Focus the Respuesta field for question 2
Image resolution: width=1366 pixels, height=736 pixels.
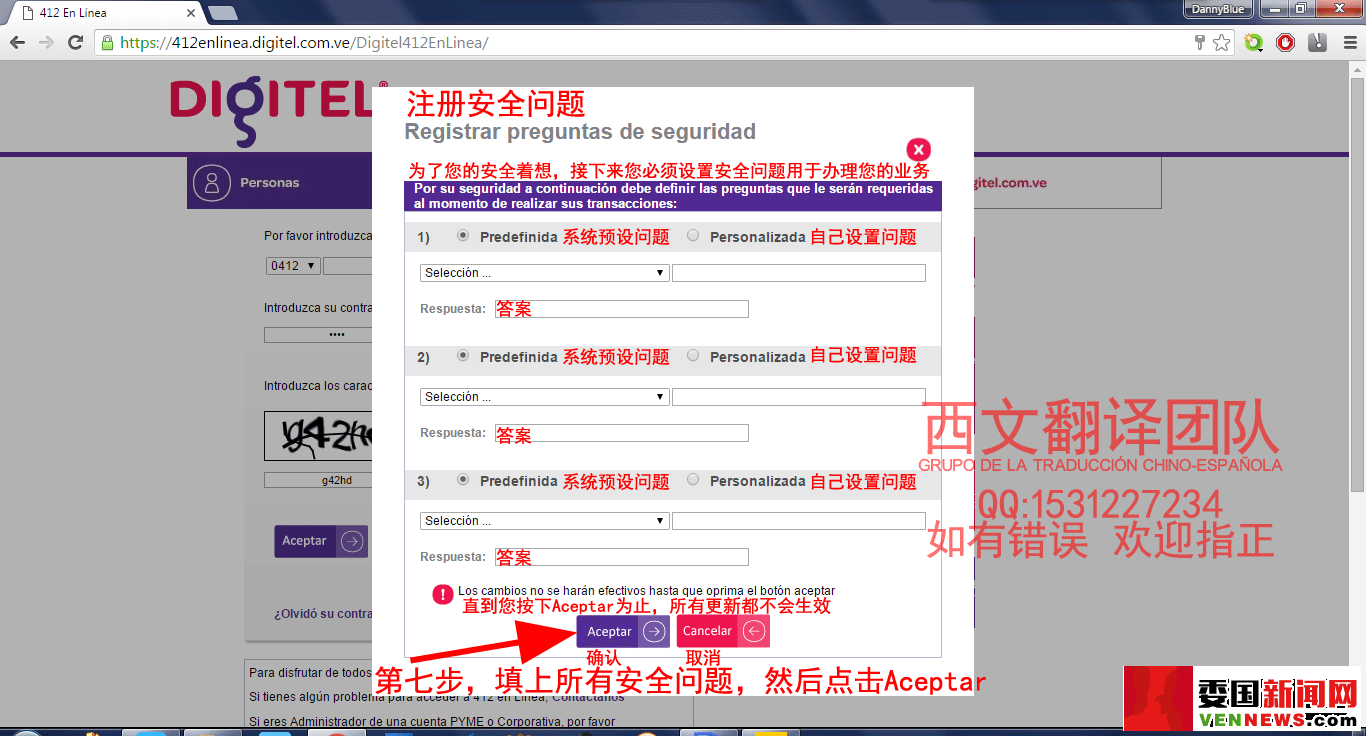click(x=622, y=433)
